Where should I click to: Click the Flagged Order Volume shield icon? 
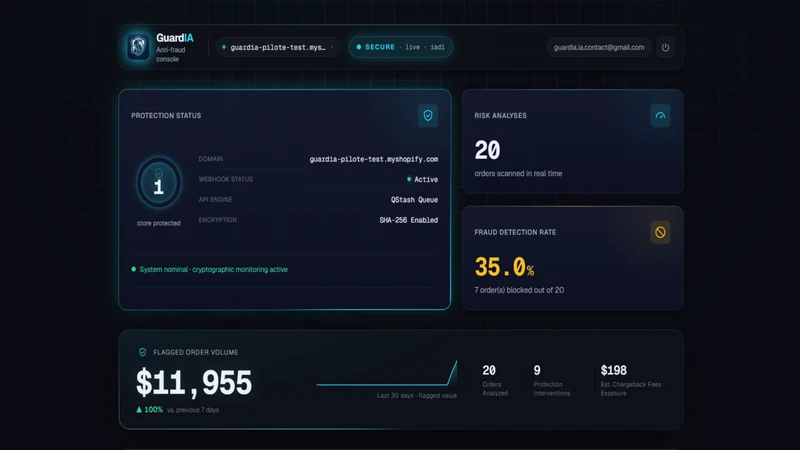pyautogui.click(x=142, y=352)
